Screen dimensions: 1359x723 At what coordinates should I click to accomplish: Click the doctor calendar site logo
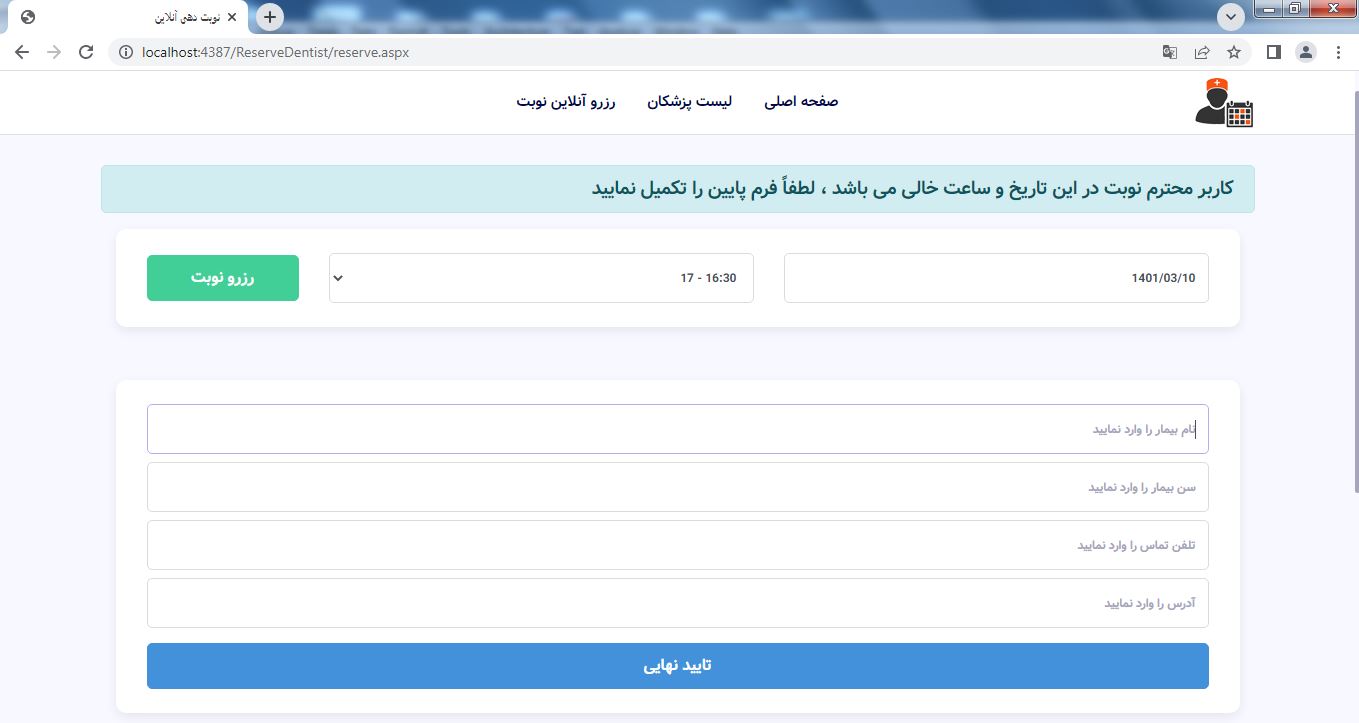1224,102
